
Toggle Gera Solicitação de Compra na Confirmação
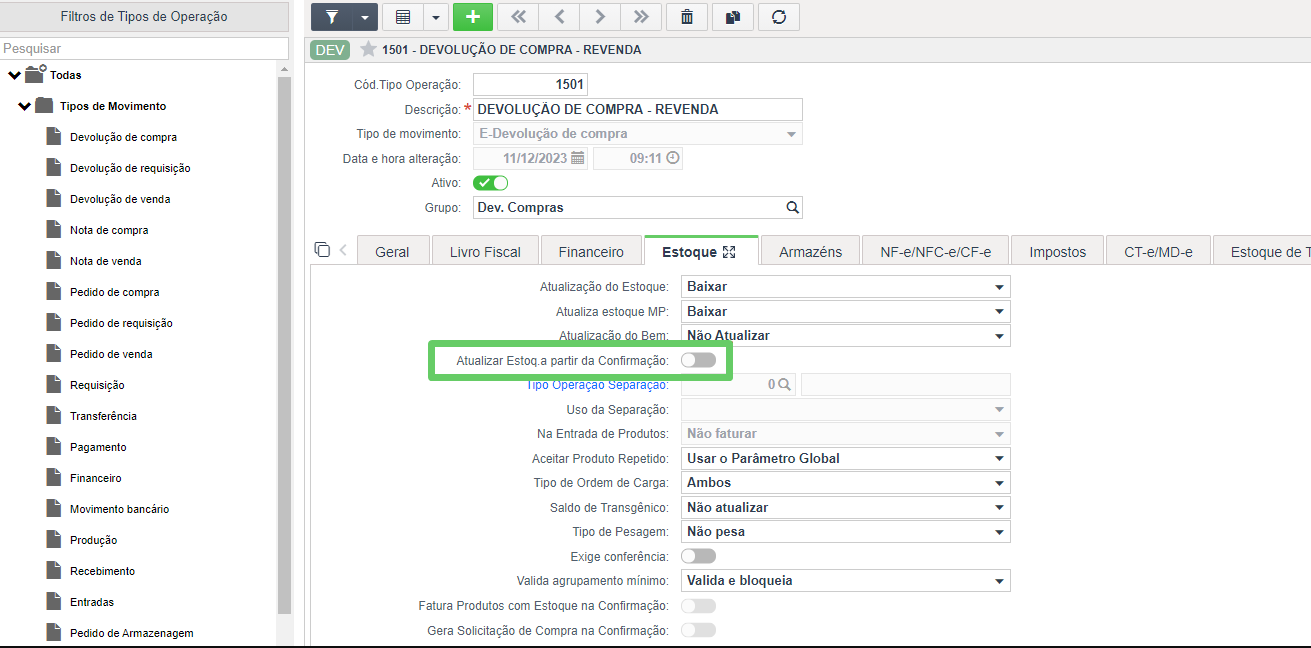point(698,630)
